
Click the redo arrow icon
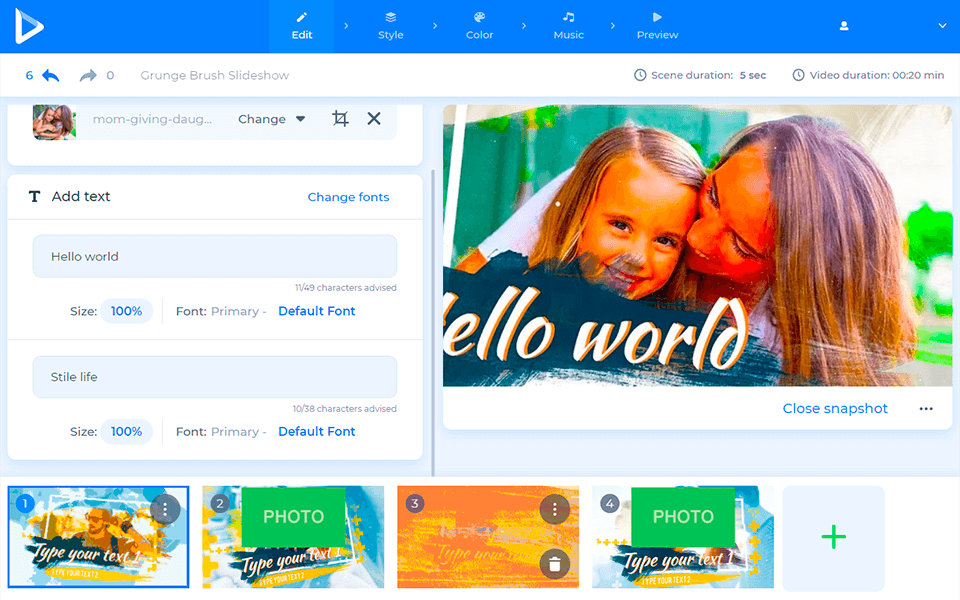(88, 76)
